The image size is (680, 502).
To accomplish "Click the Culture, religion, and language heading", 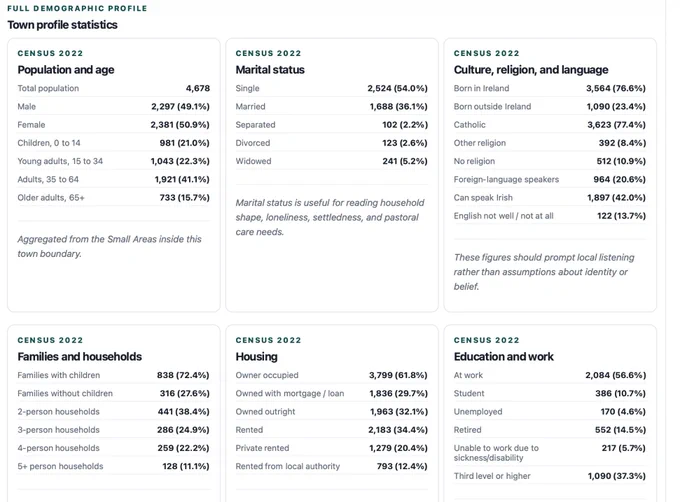I will 531,70.
